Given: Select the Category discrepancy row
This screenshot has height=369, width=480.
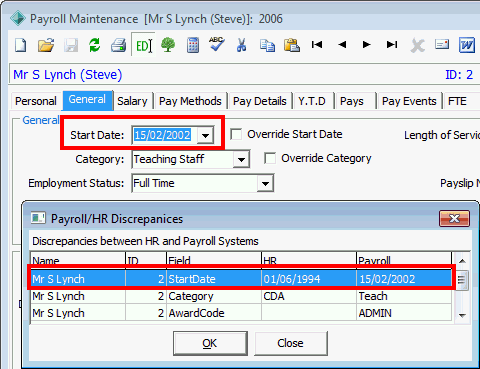Looking at the screenshot, I should point(241,296).
